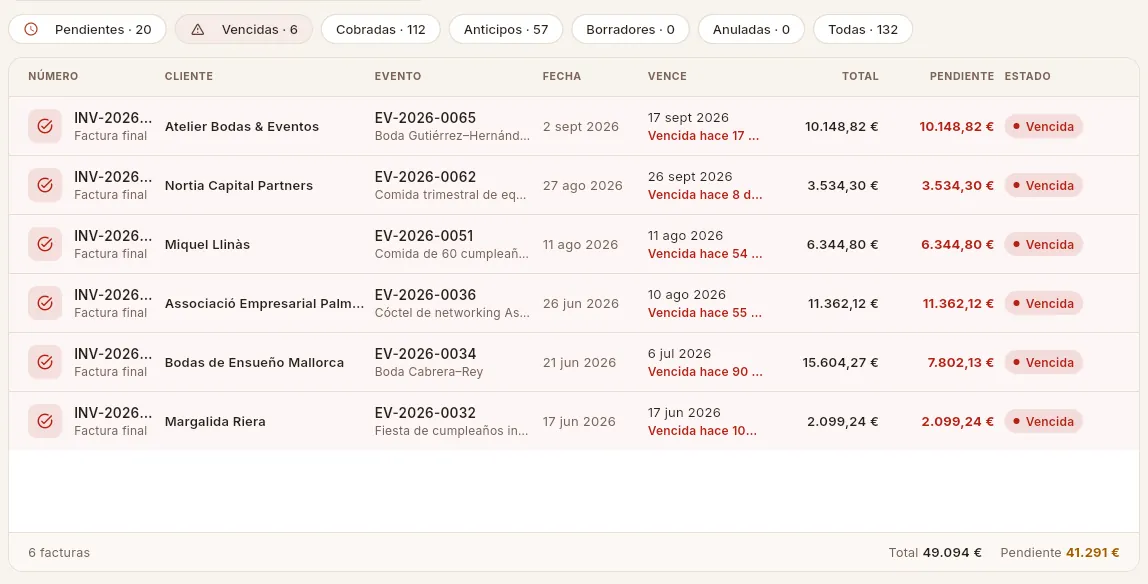Click Vencida status badge for Margalida Riera

coord(1043,422)
